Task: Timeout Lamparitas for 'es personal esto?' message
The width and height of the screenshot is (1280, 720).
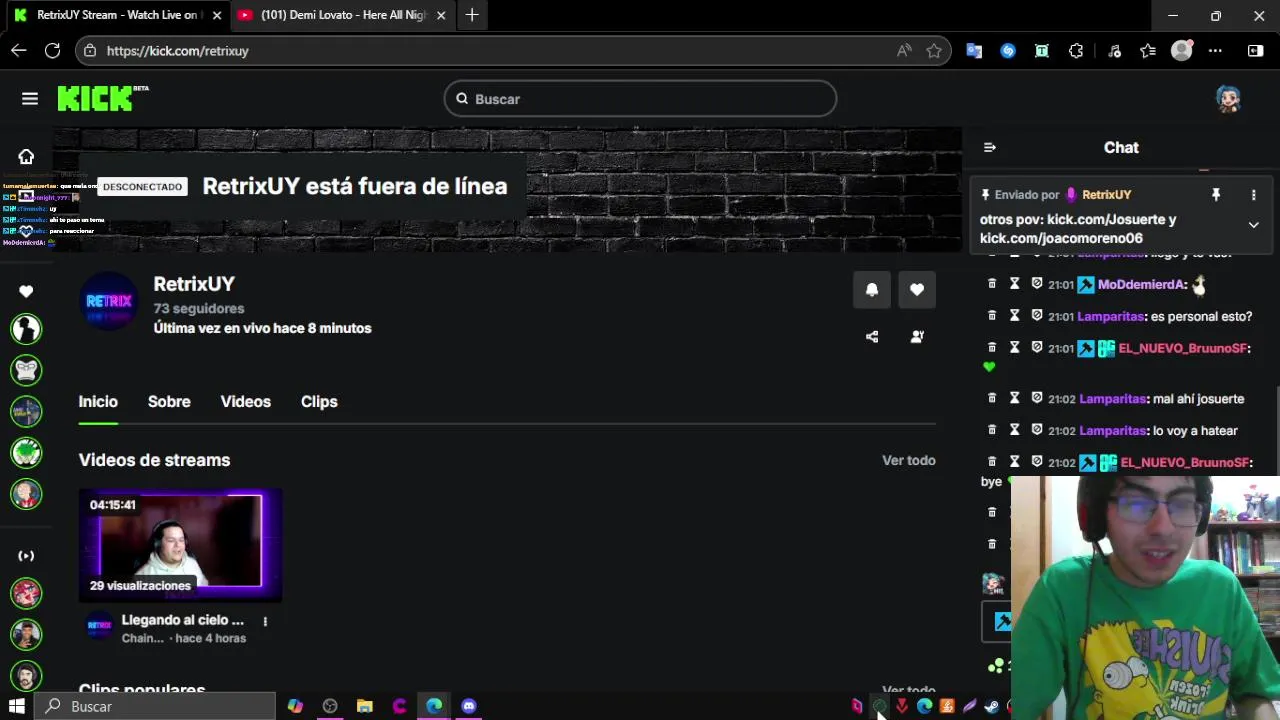Action: (1014, 315)
